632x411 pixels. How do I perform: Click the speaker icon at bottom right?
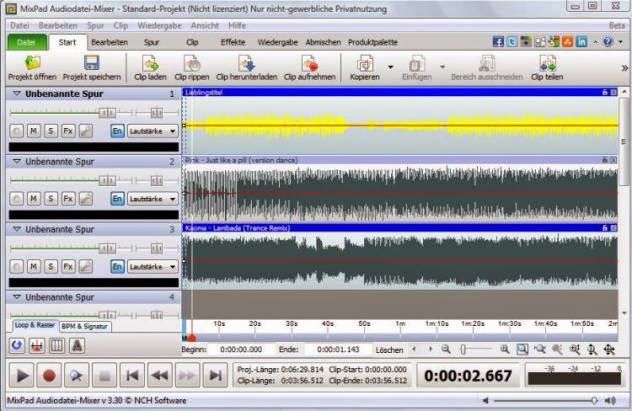coord(610,400)
